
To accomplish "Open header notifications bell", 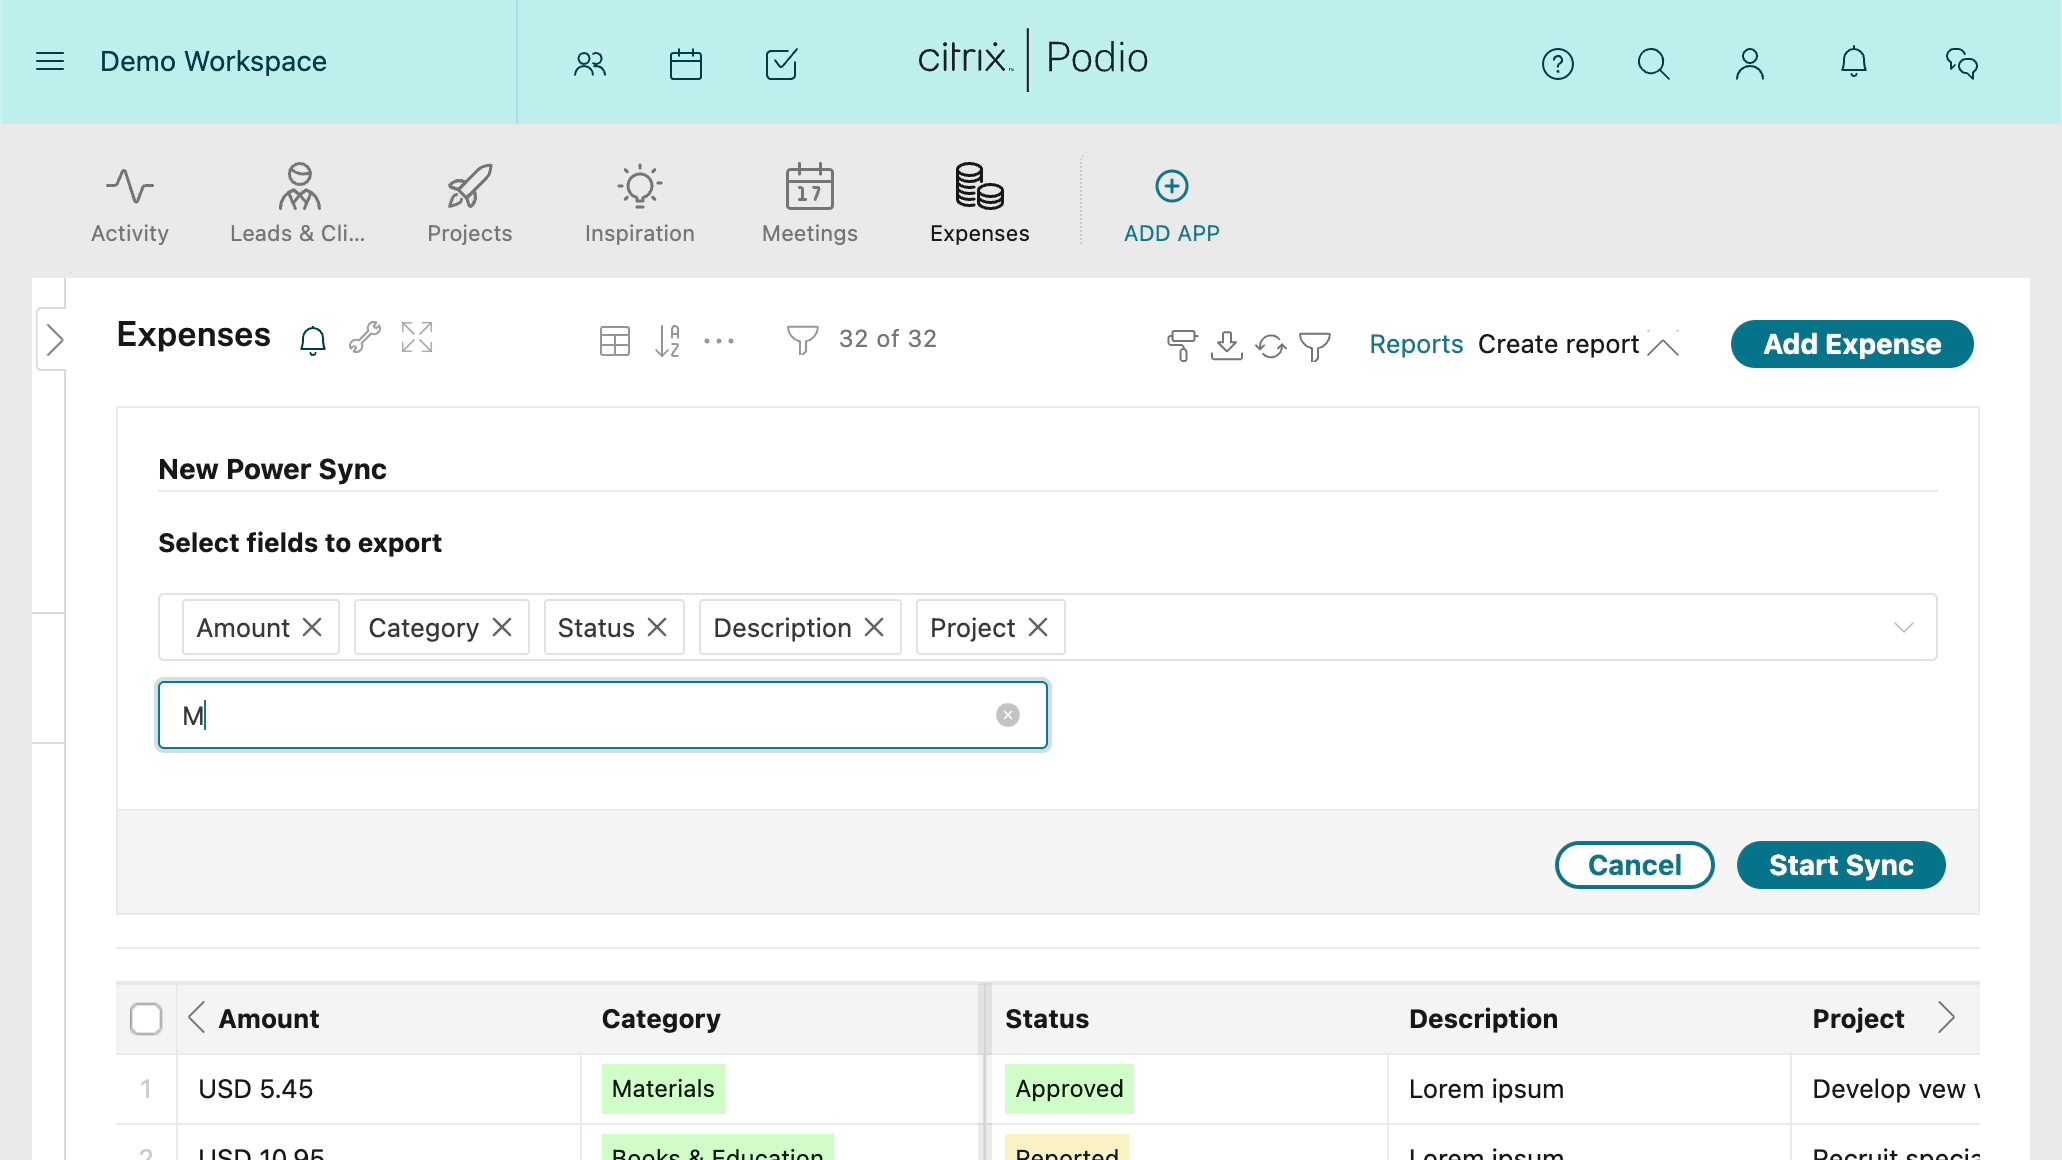I will (x=1854, y=62).
